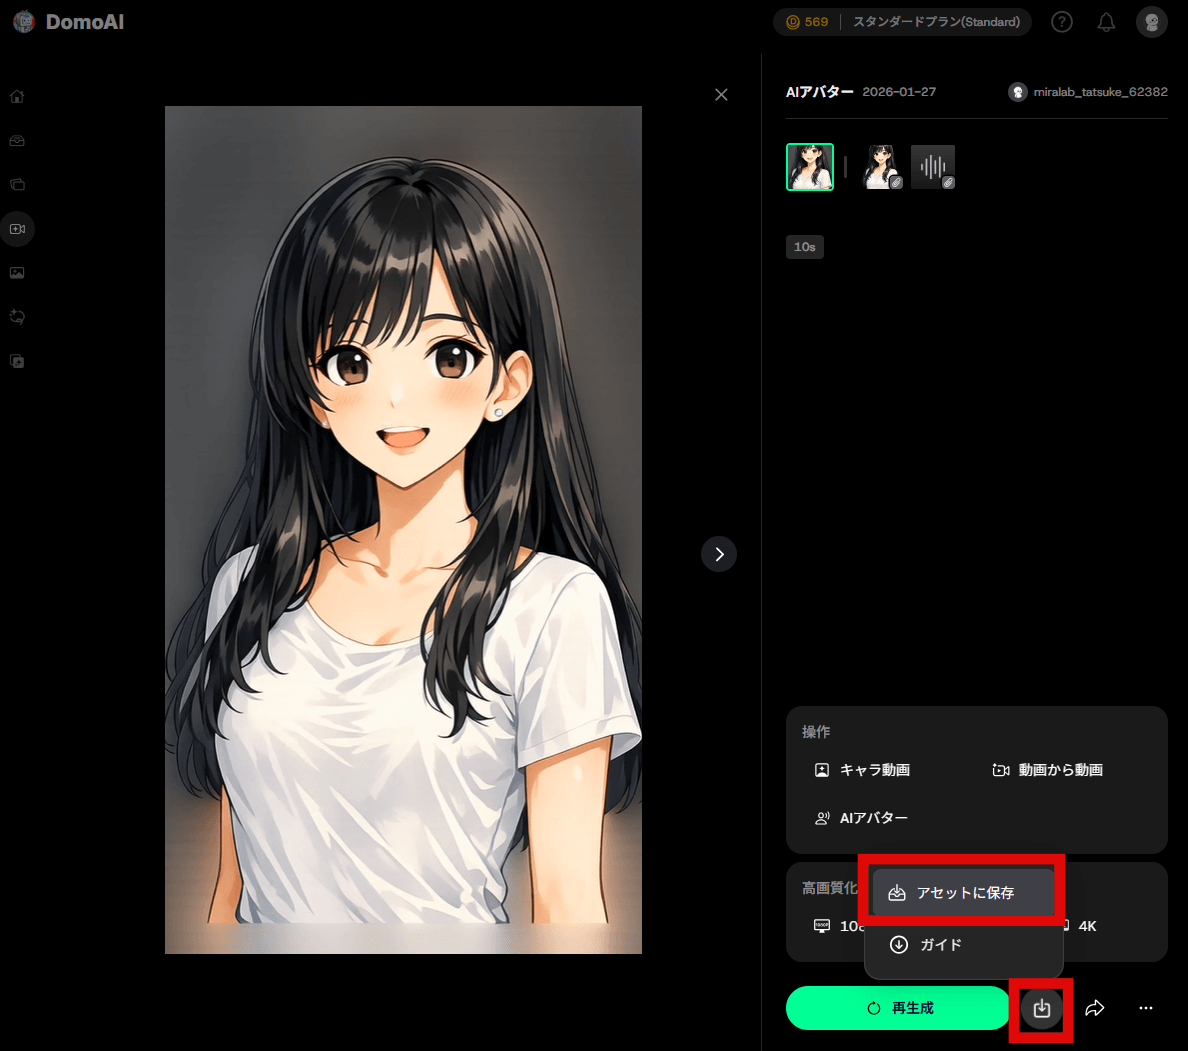Open the three-dot more options menu
The image size is (1188, 1051).
(x=1146, y=1008)
